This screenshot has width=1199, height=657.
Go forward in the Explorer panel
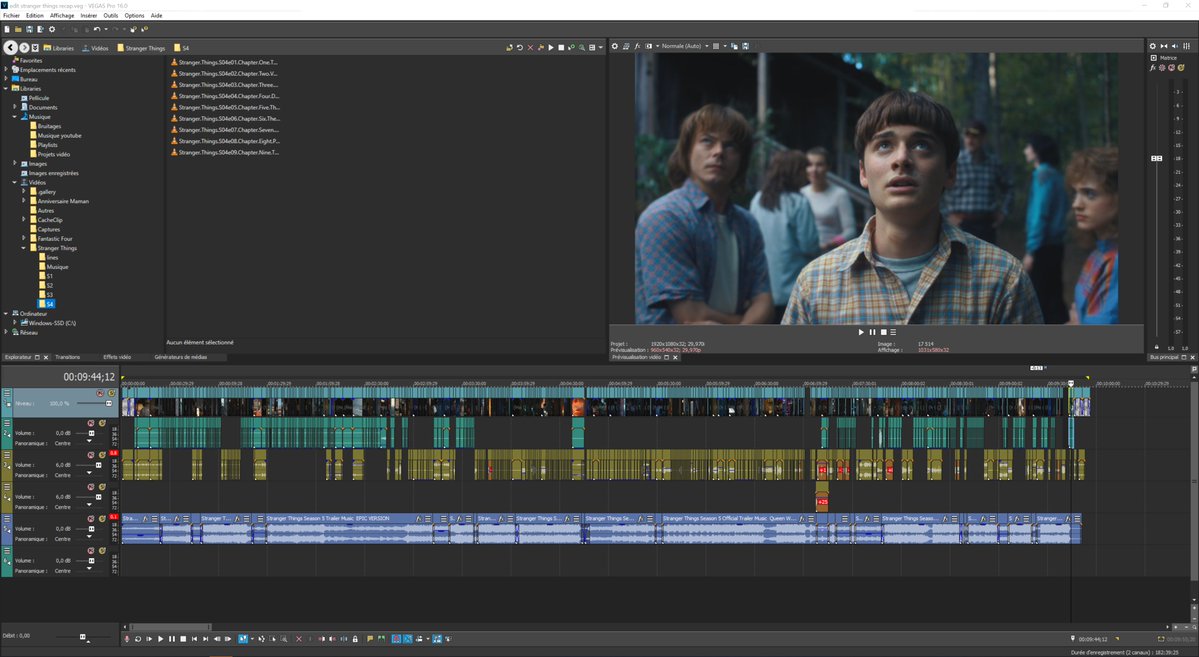(24, 47)
